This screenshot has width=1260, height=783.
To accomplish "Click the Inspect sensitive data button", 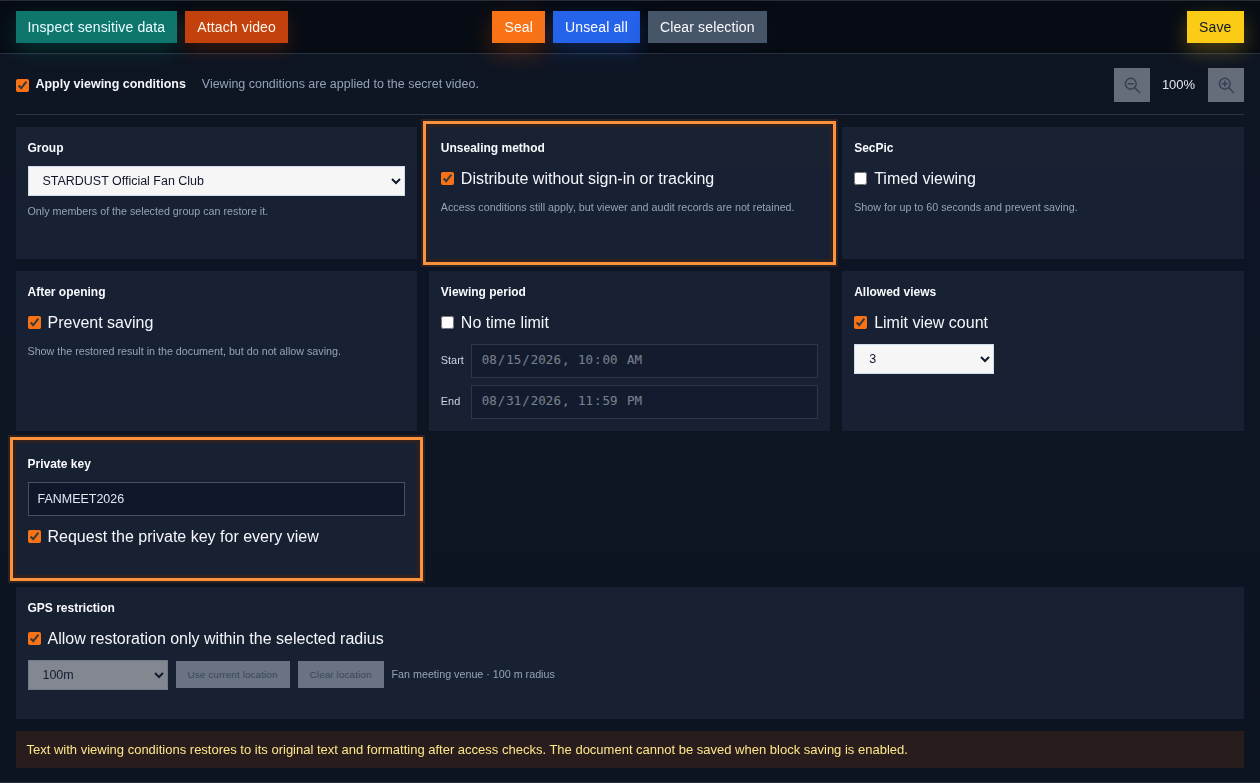I will (96, 27).
